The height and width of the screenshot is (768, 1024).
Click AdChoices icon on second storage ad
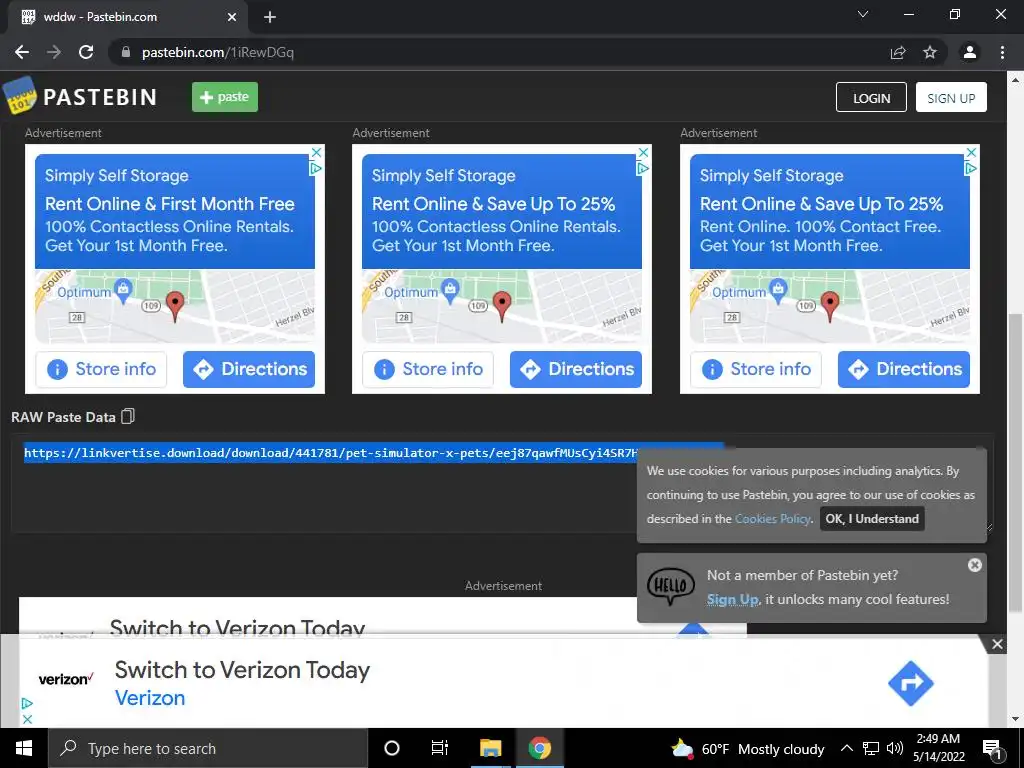point(643,168)
